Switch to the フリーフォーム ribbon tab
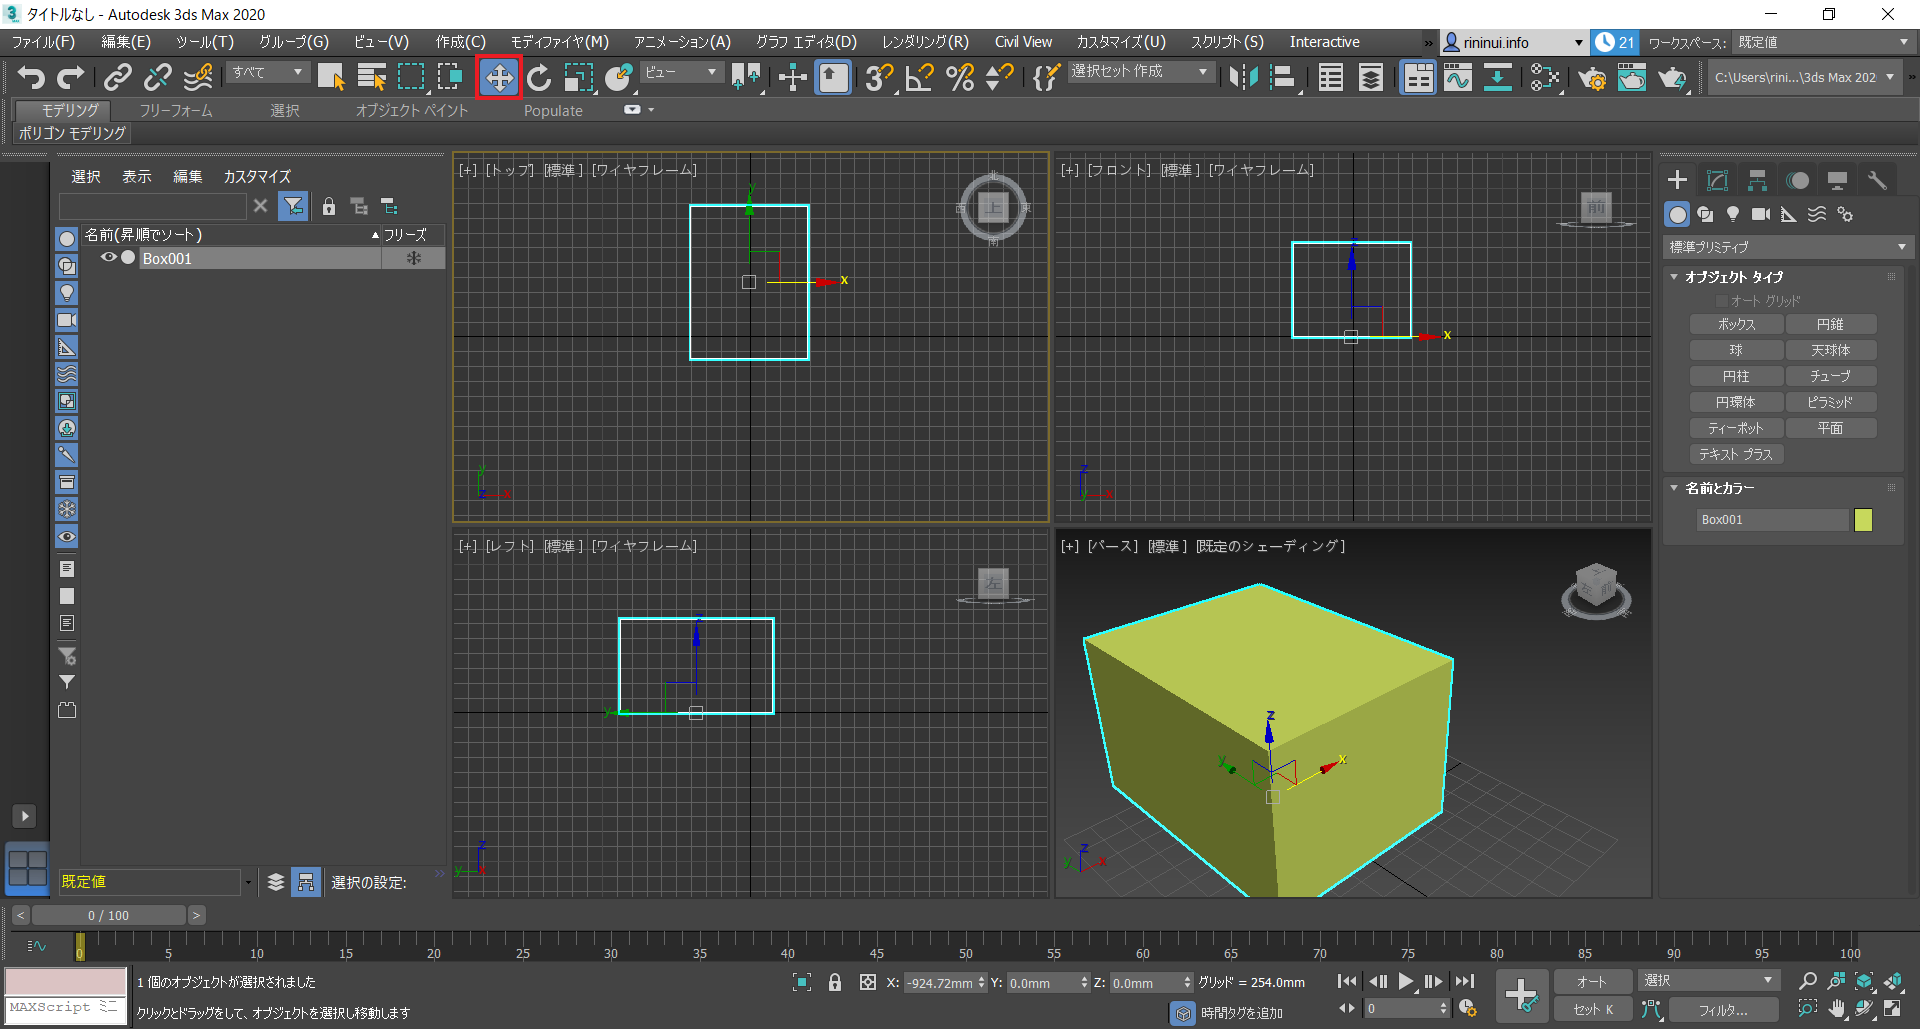The image size is (1920, 1029). point(176,111)
